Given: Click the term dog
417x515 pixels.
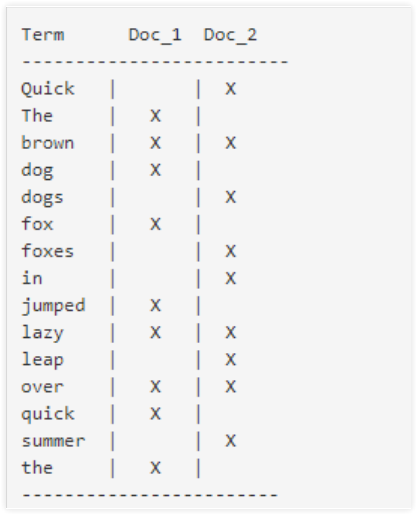Looking at the screenshot, I should pos(37,171).
